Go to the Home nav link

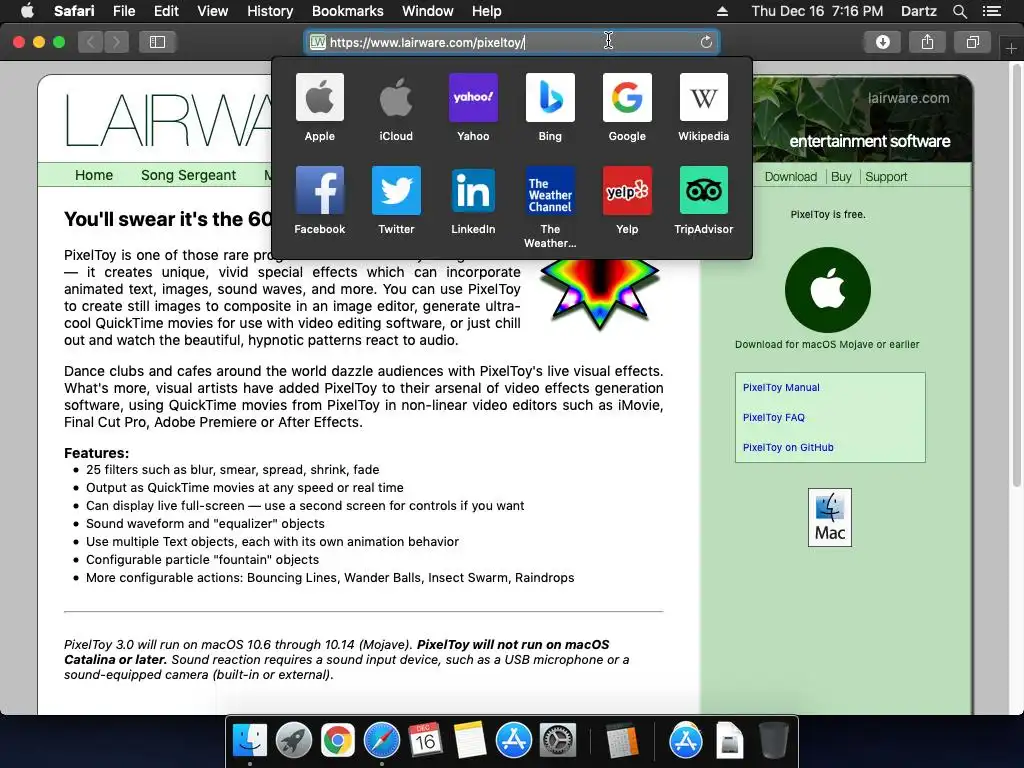(94, 175)
